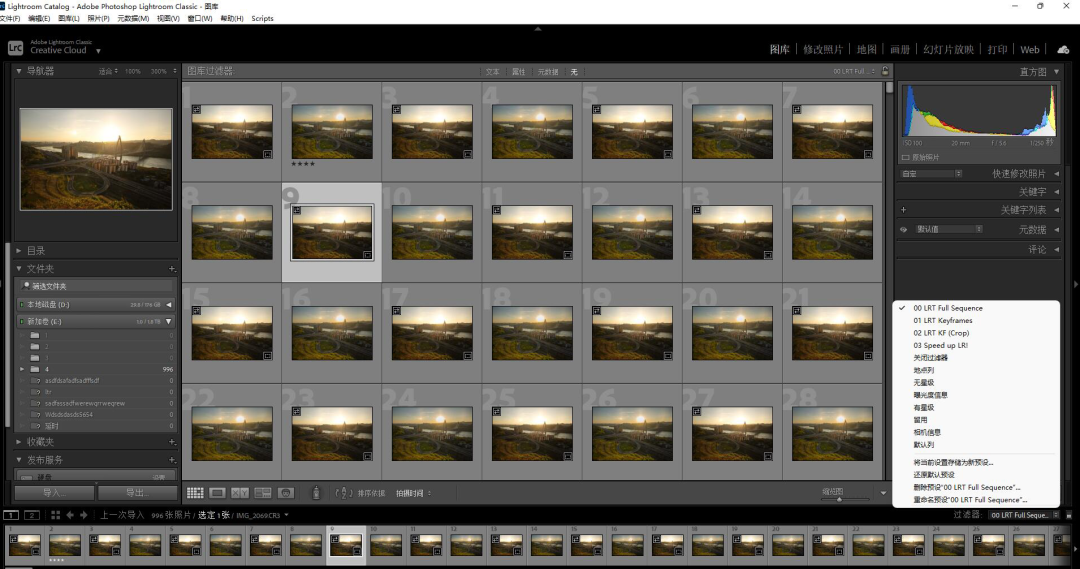Select the spray can painter tool
Viewport: 1080px width, 569px height.
pos(316,493)
